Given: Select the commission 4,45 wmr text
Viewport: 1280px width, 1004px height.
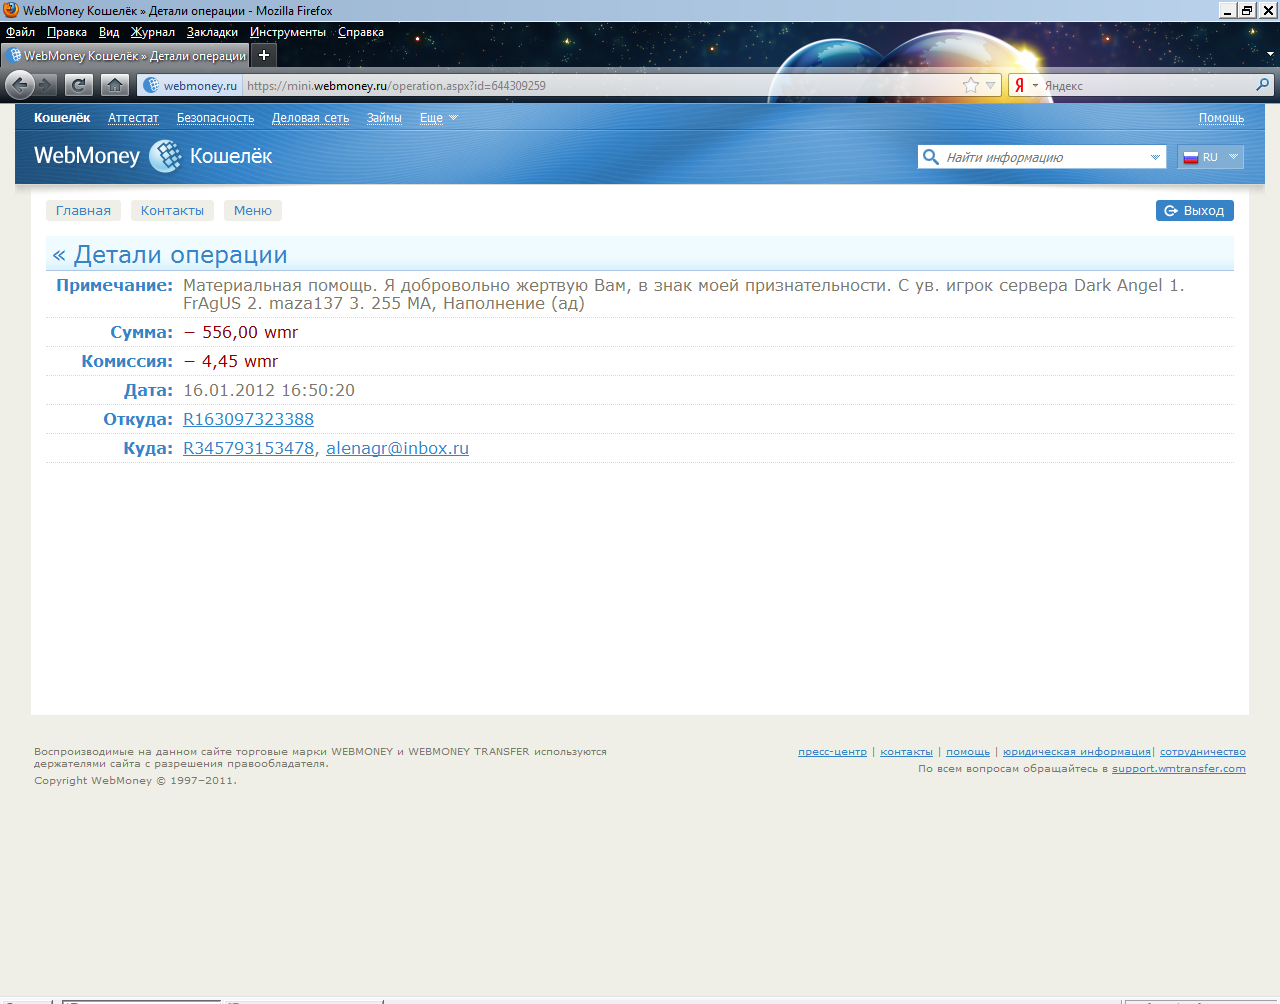Looking at the screenshot, I should [x=231, y=361].
